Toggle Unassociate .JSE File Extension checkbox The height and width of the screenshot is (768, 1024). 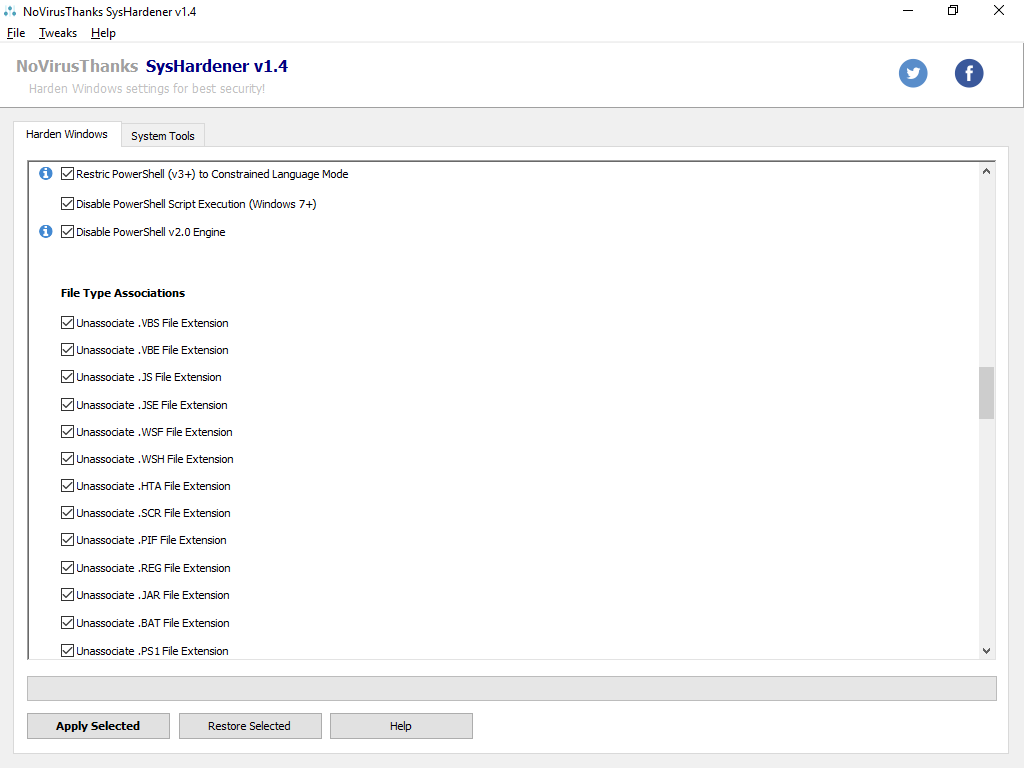point(67,405)
